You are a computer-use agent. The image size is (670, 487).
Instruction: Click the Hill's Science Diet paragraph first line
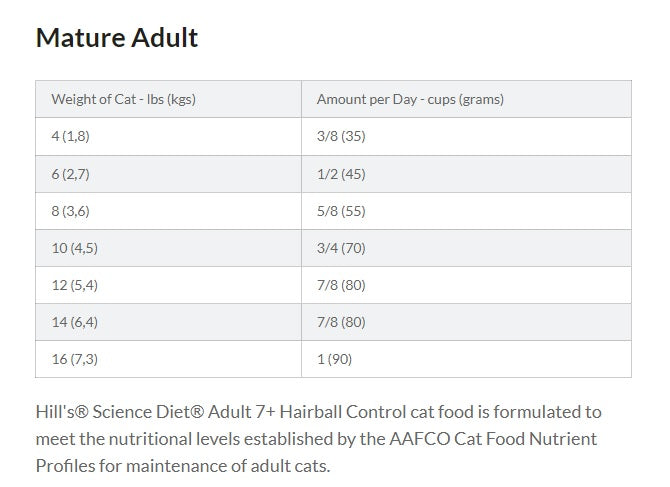(x=319, y=412)
